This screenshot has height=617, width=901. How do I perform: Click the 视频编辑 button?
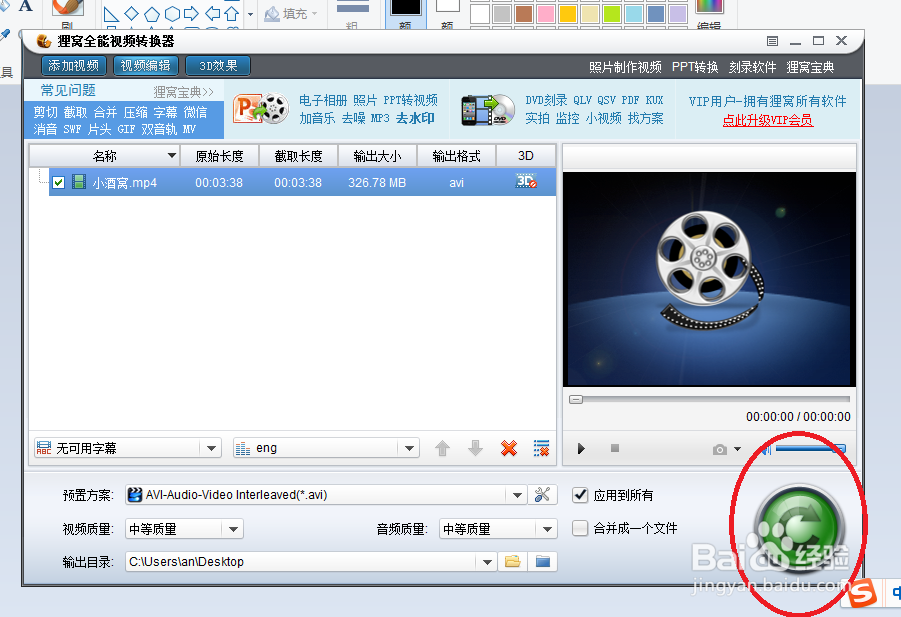[x=145, y=65]
